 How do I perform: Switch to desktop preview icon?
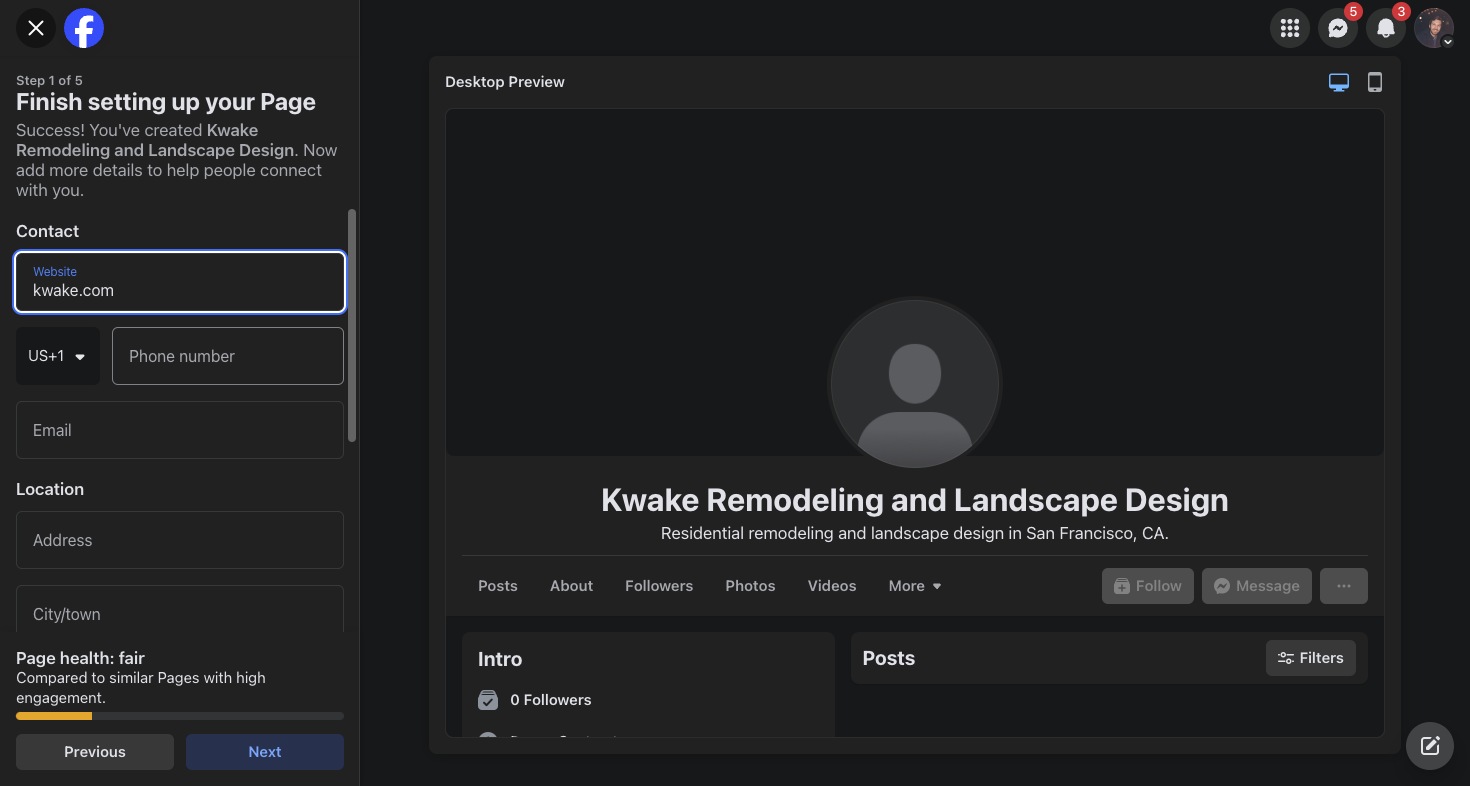(1339, 82)
